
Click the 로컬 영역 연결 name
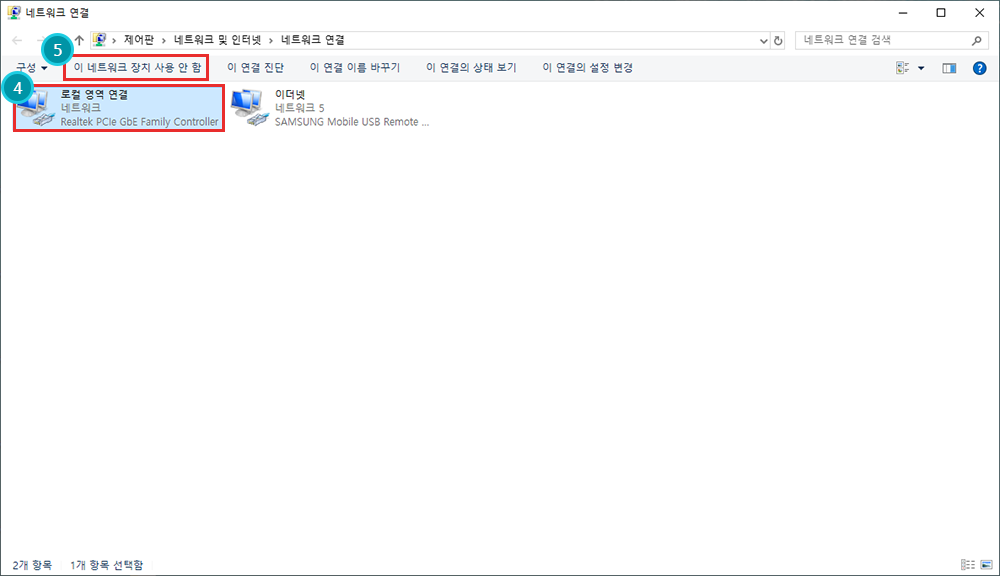[94, 94]
